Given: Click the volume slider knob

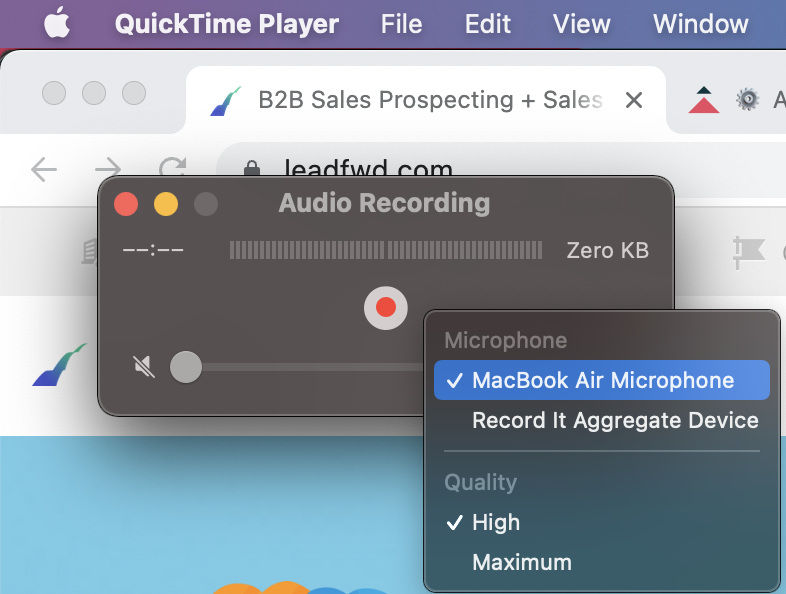Looking at the screenshot, I should coord(186,367).
